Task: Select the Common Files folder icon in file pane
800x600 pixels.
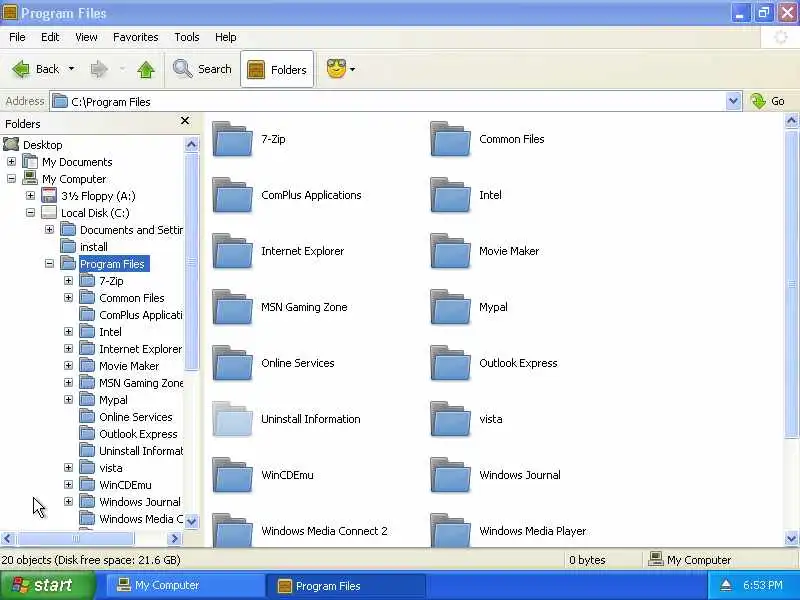Action: click(450, 139)
